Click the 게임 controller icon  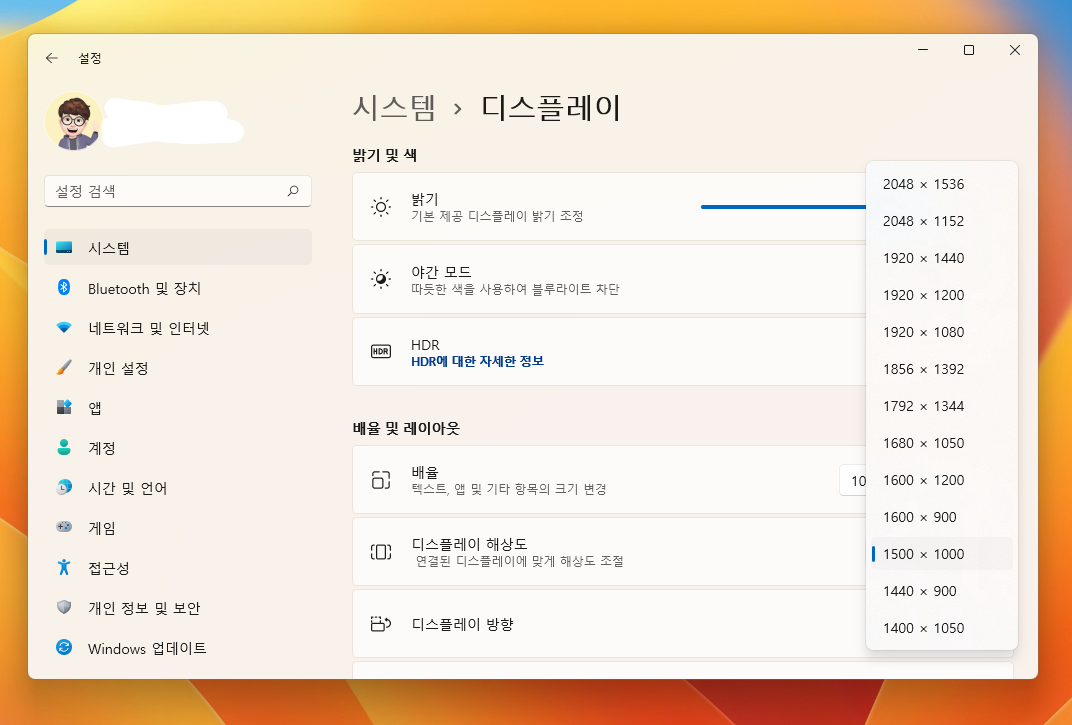pos(64,527)
